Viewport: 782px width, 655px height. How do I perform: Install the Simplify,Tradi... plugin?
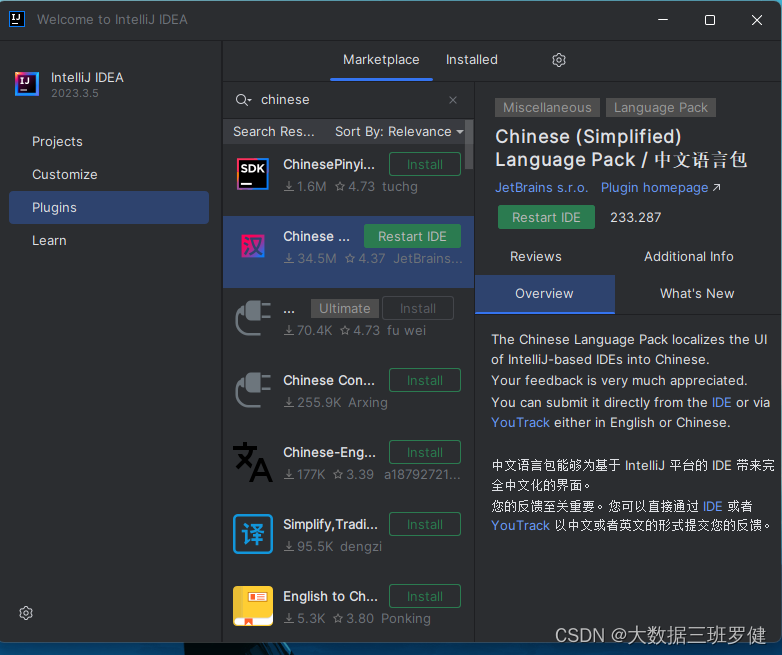[425, 524]
